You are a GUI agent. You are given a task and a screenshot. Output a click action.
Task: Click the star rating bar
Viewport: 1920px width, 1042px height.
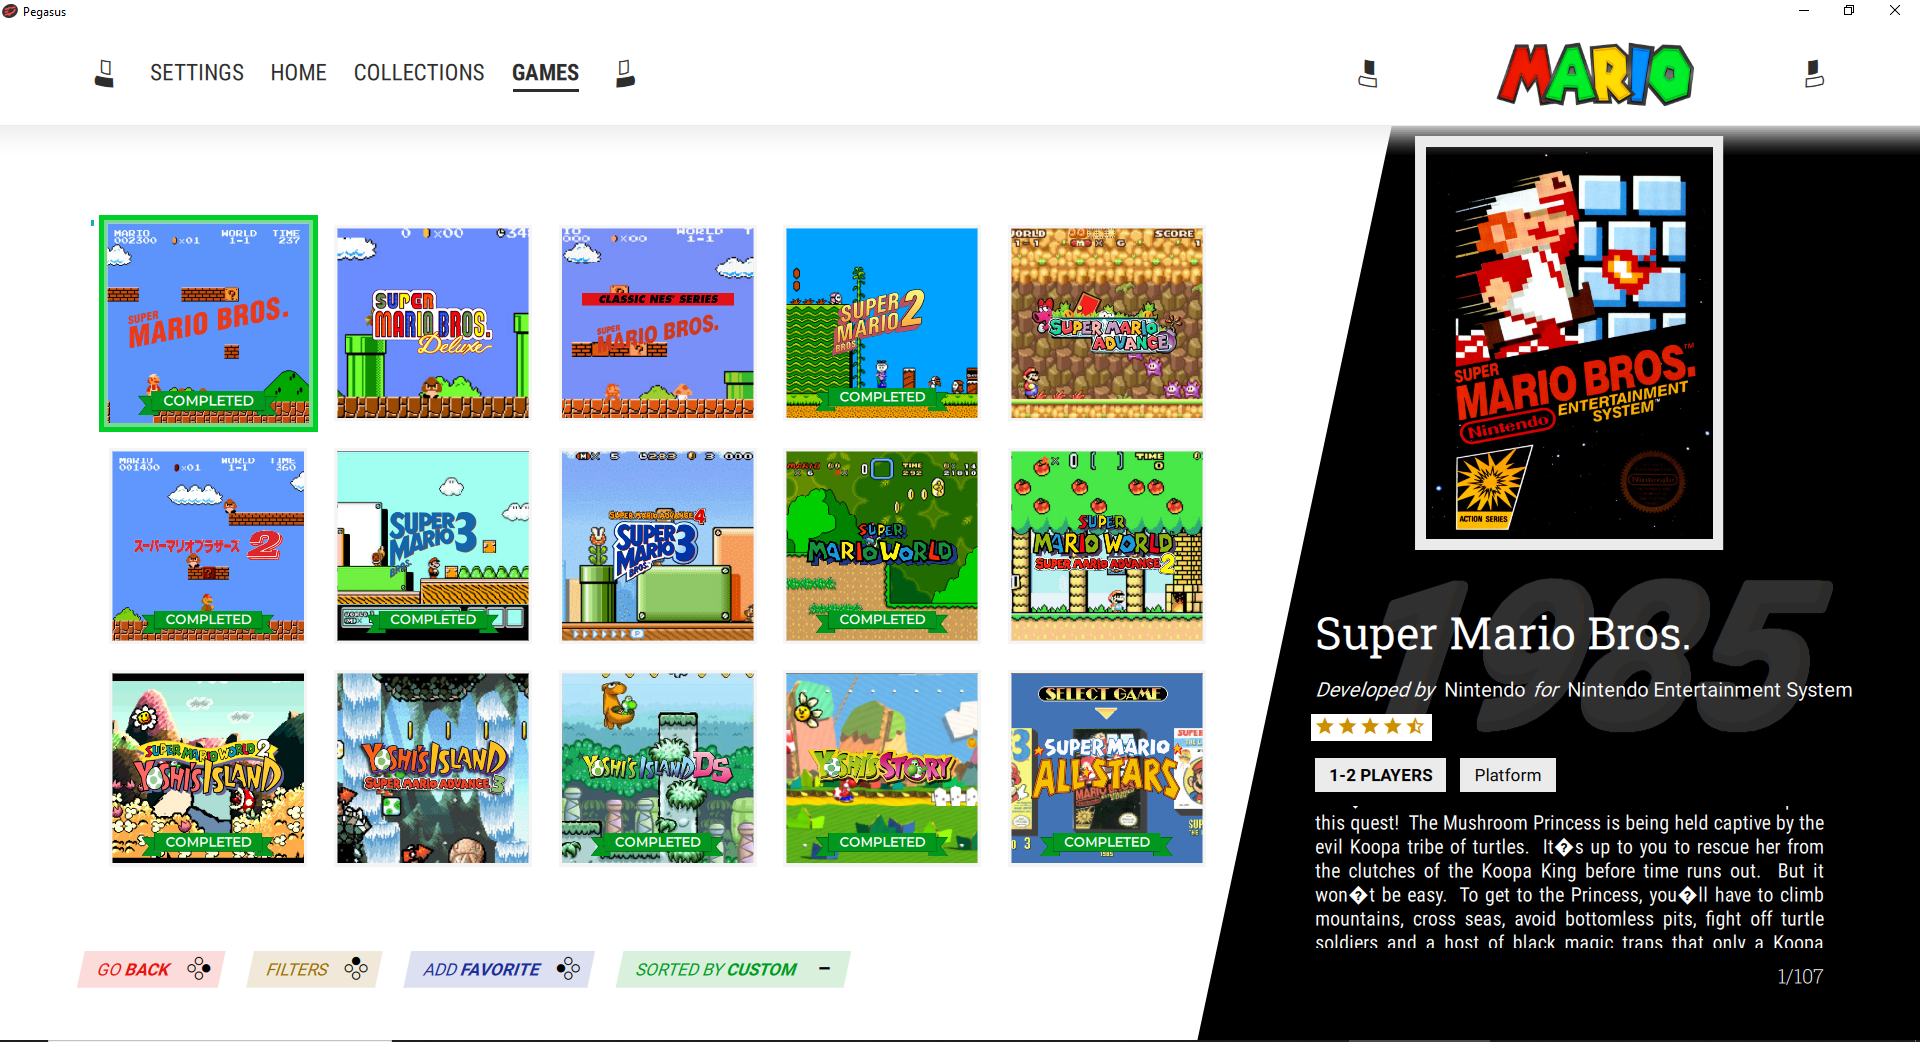tap(1371, 727)
